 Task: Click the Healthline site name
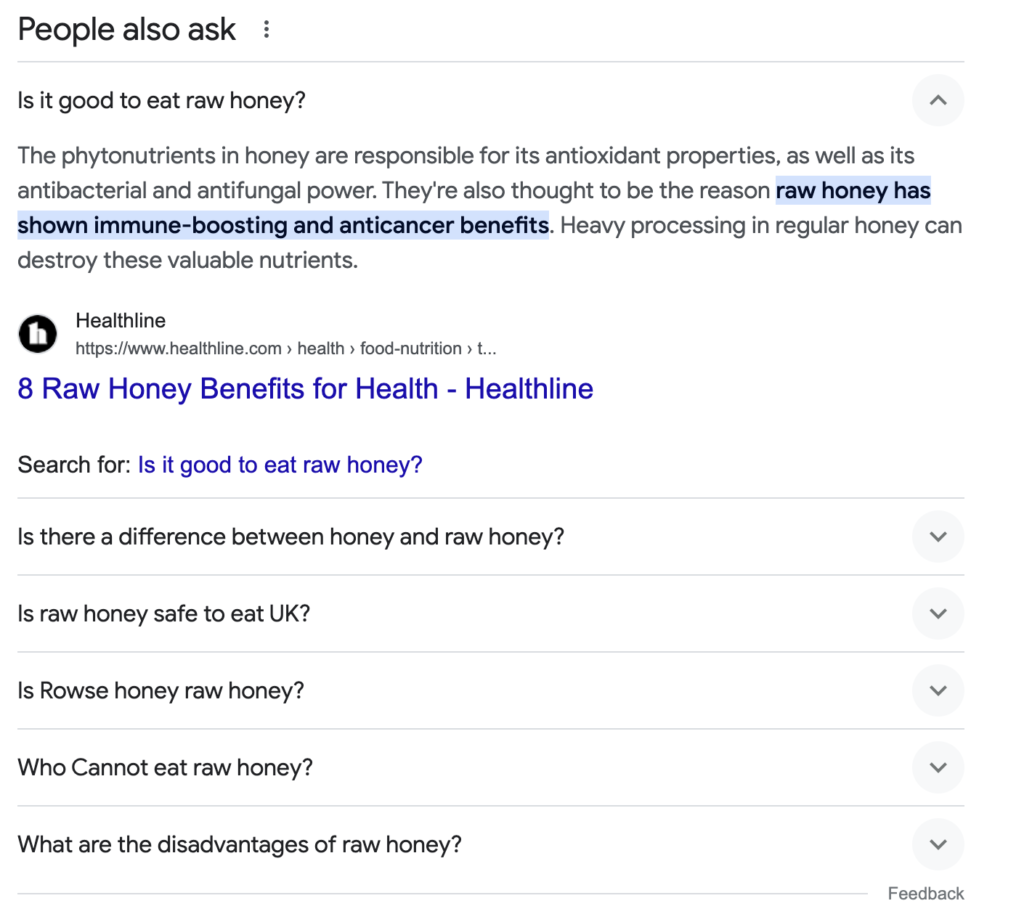(121, 321)
